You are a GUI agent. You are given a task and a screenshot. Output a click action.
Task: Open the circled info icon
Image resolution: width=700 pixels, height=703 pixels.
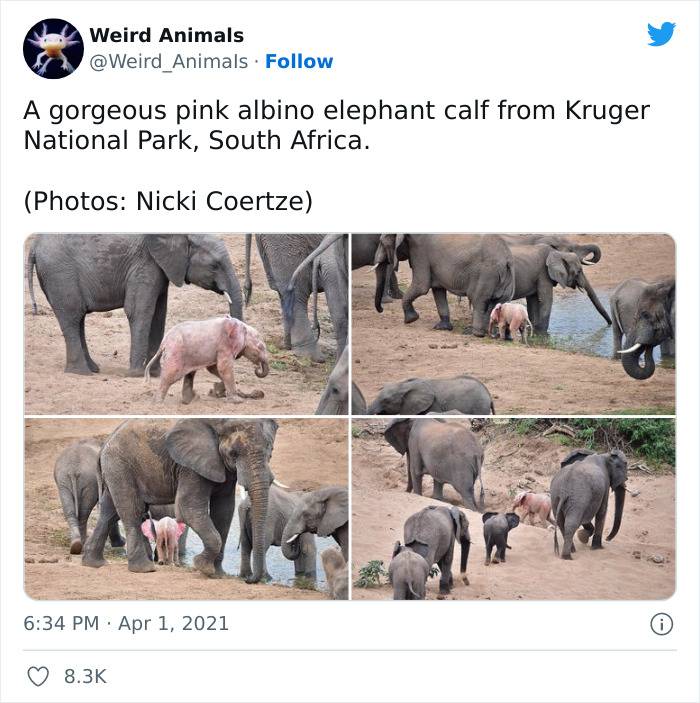661,624
